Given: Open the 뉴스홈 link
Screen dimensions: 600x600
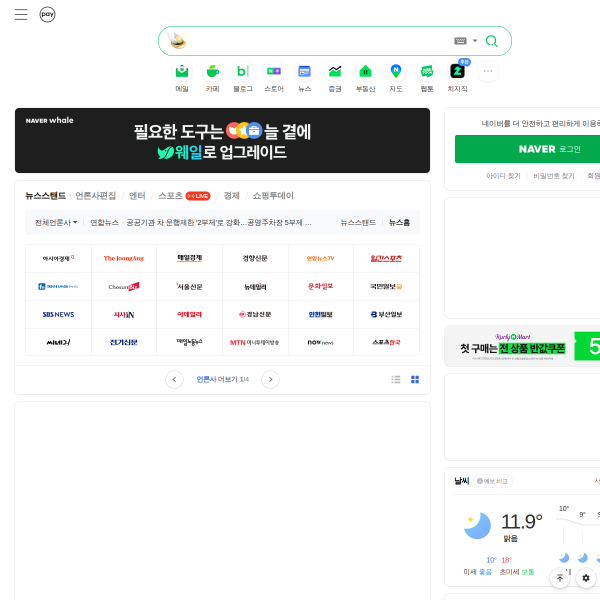Looking at the screenshot, I should tap(399, 223).
